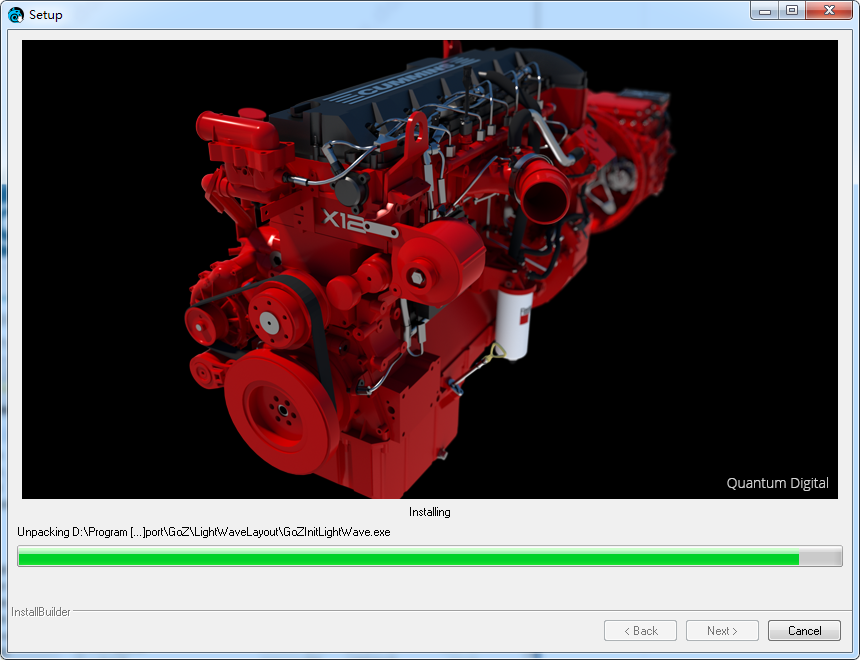Minimize the Setup window
Viewport: 860px width, 660px height.
click(765, 10)
